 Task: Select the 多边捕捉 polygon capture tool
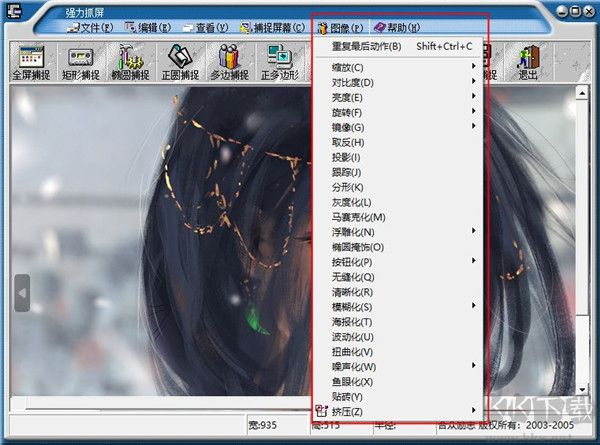coord(230,62)
